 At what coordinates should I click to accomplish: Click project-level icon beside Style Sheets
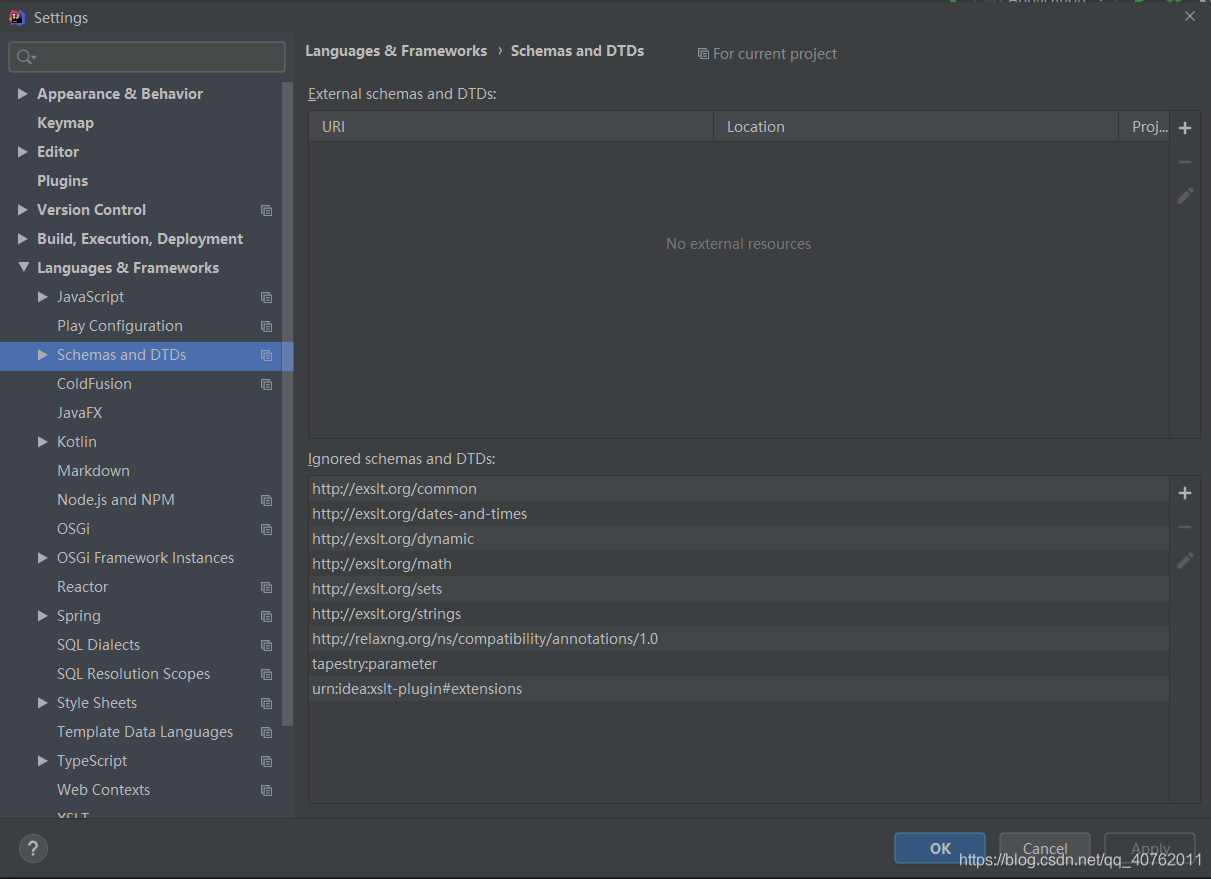pos(266,703)
